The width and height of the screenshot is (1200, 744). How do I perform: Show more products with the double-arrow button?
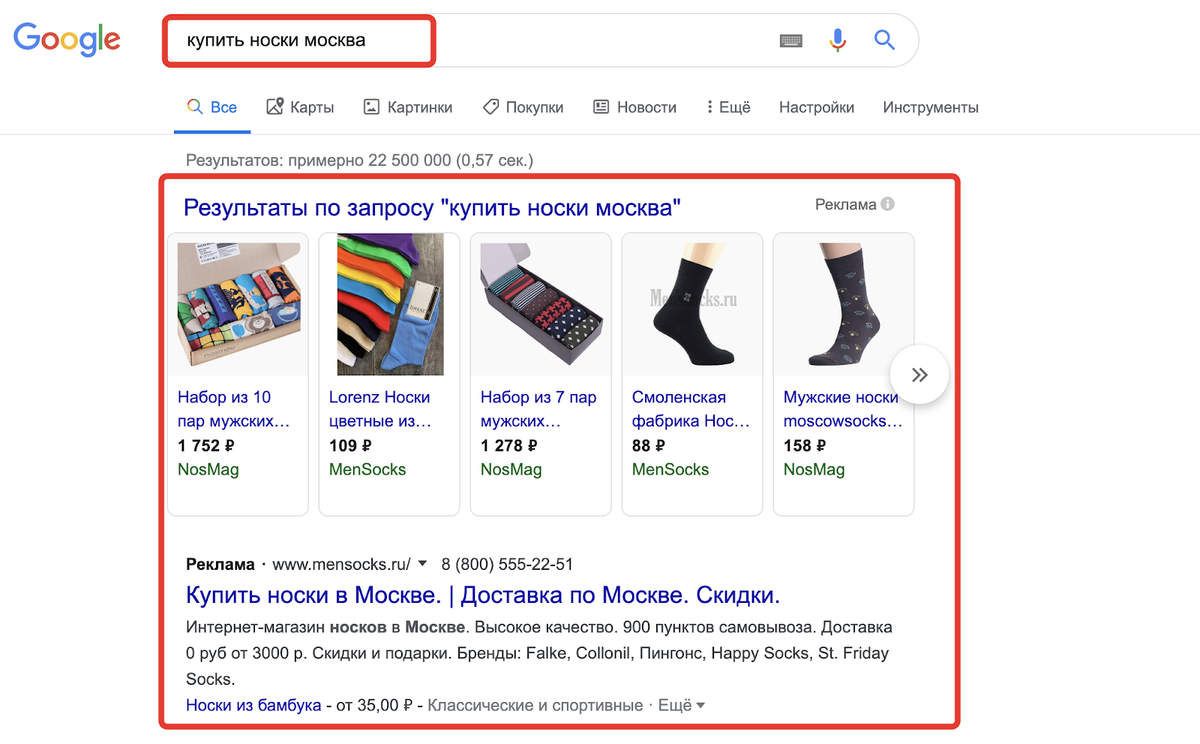[x=919, y=374]
